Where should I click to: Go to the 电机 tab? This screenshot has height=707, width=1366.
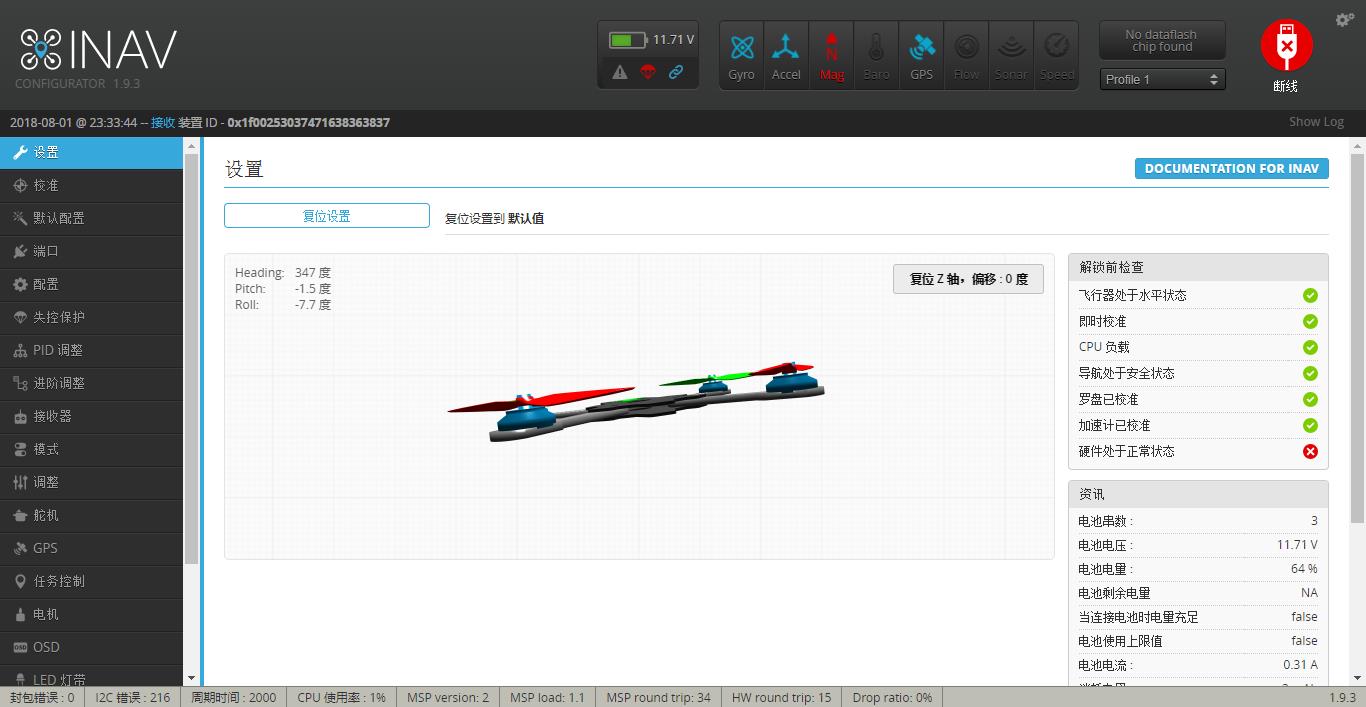pyautogui.click(x=92, y=614)
